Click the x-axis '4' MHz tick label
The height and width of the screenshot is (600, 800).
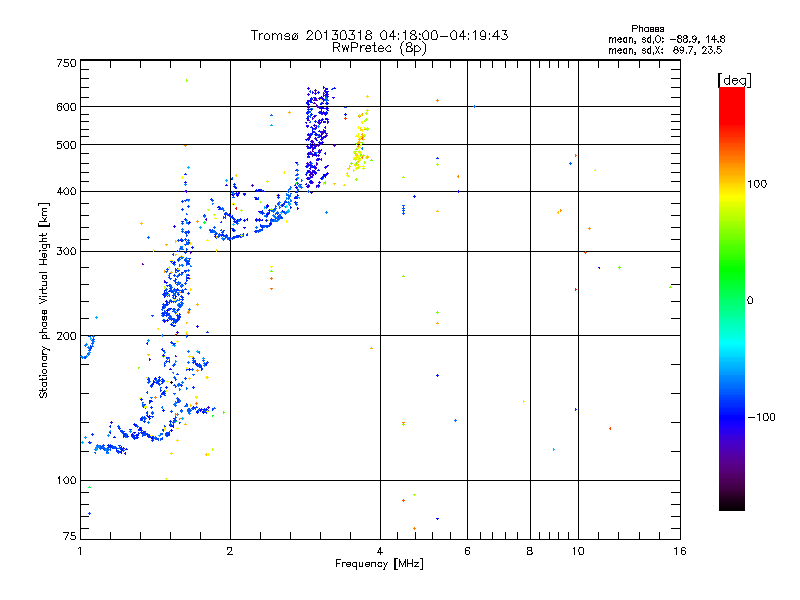(x=380, y=551)
